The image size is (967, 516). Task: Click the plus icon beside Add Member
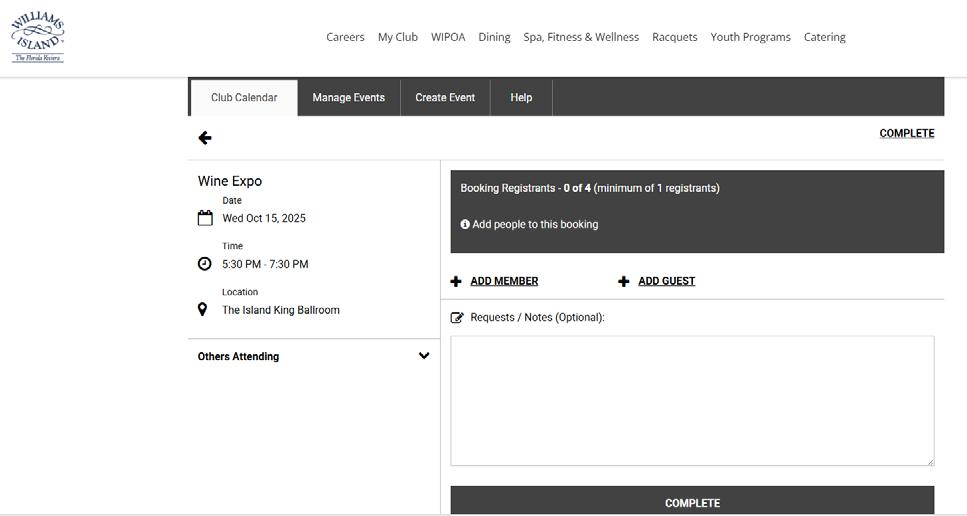(x=456, y=282)
